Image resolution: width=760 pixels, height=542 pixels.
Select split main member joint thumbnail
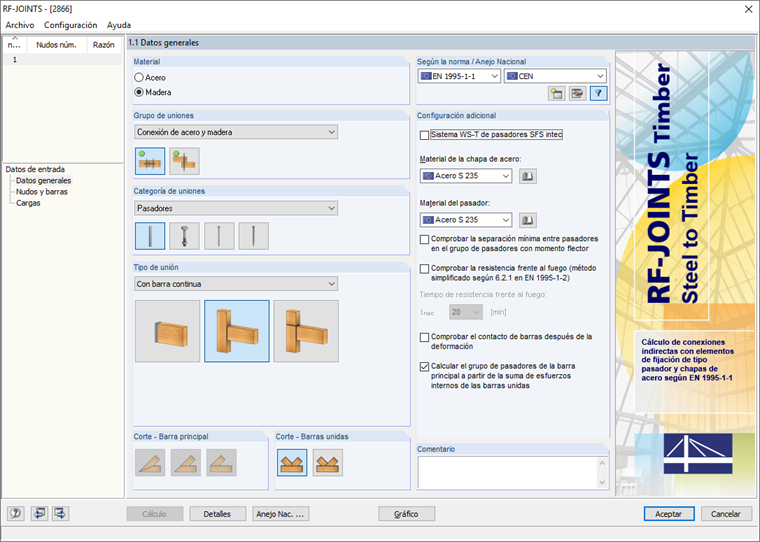pyautogui.click(x=306, y=331)
